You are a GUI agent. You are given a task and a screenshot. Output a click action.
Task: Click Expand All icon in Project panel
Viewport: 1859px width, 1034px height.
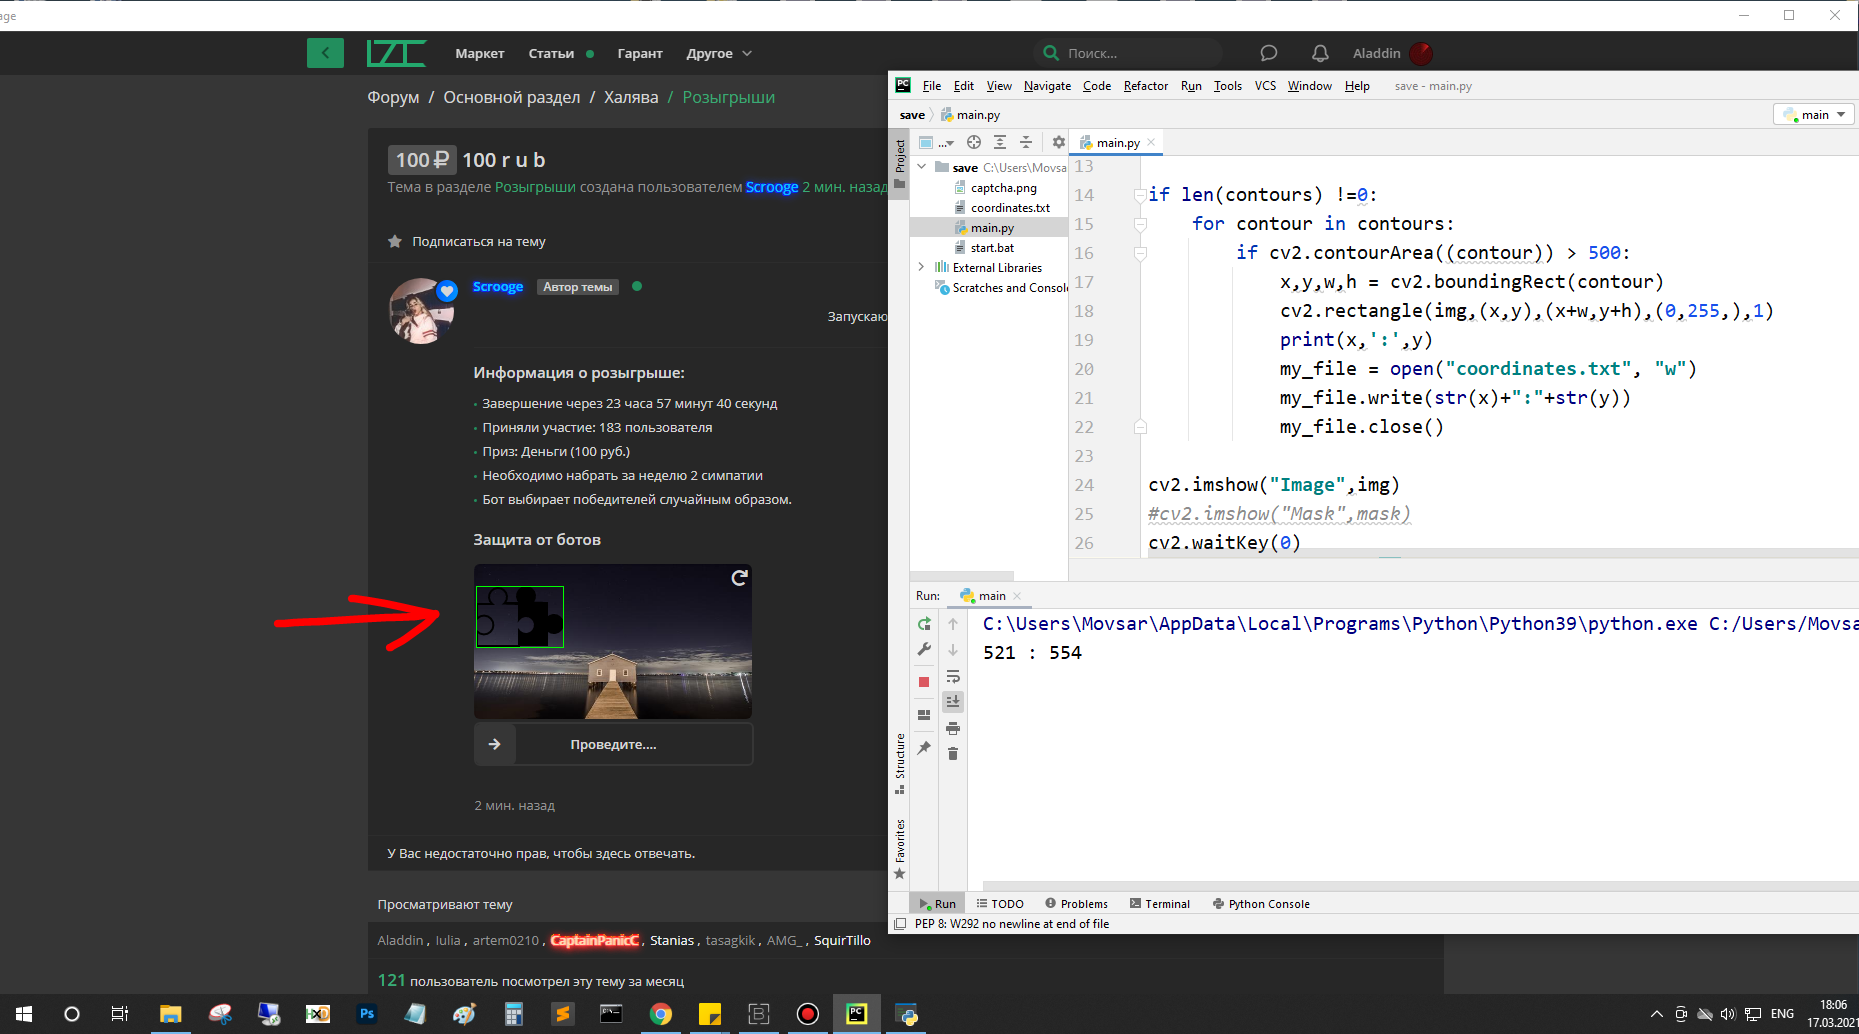coord(1000,143)
